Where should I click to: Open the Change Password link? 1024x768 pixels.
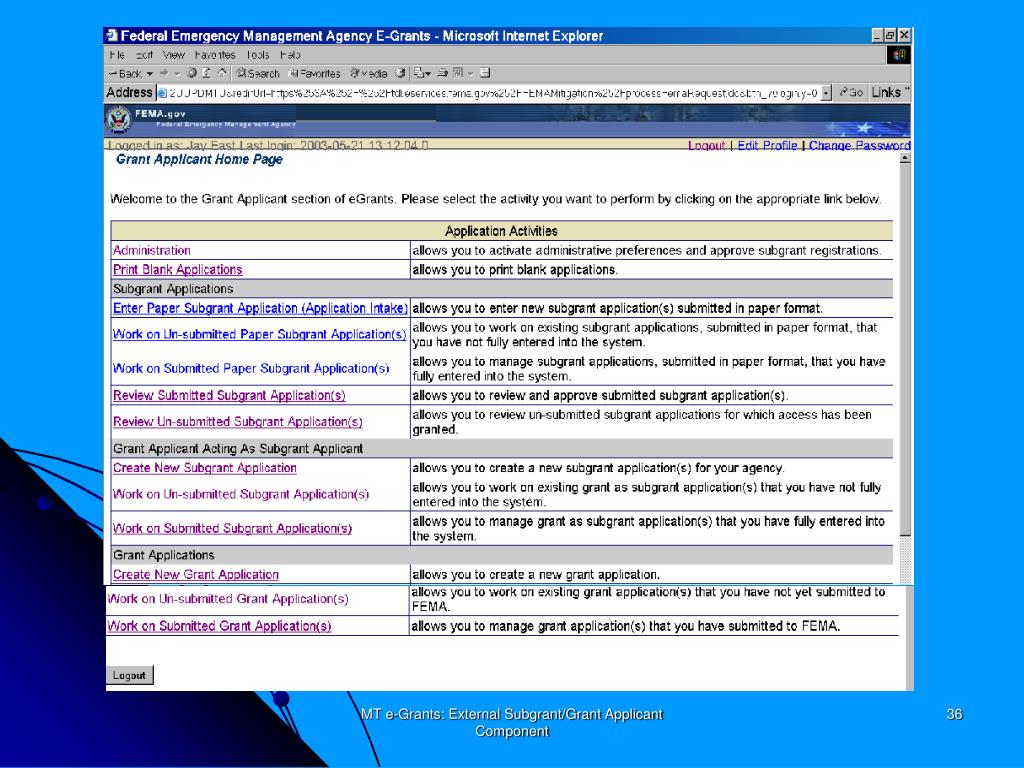(859, 146)
